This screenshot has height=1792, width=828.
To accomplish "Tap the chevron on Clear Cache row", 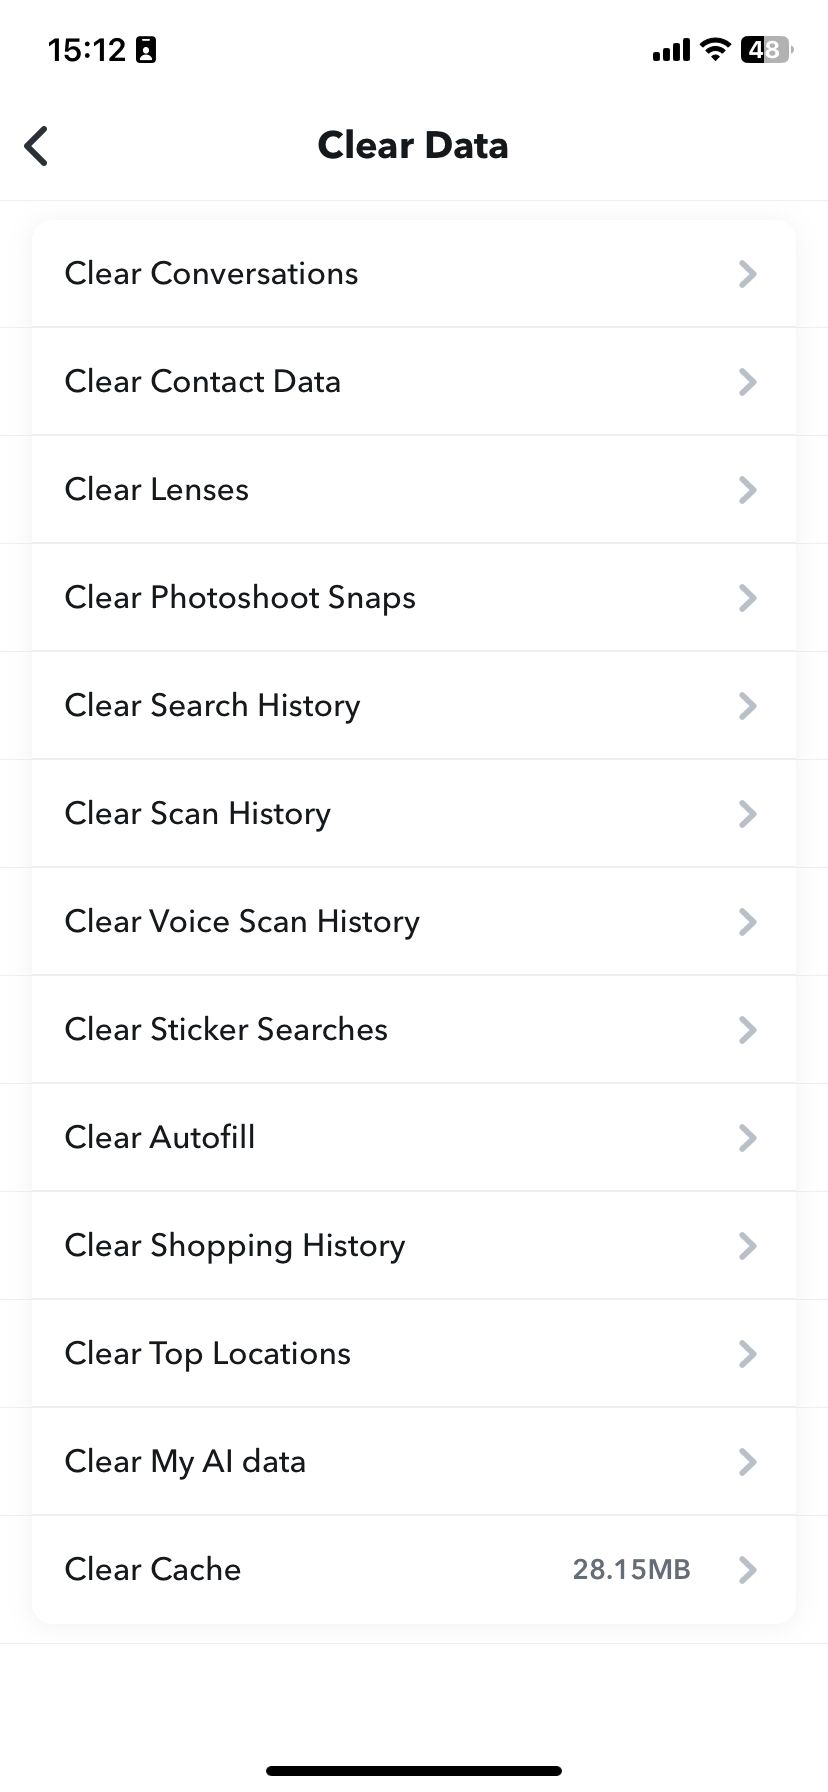I will (x=747, y=1570).
